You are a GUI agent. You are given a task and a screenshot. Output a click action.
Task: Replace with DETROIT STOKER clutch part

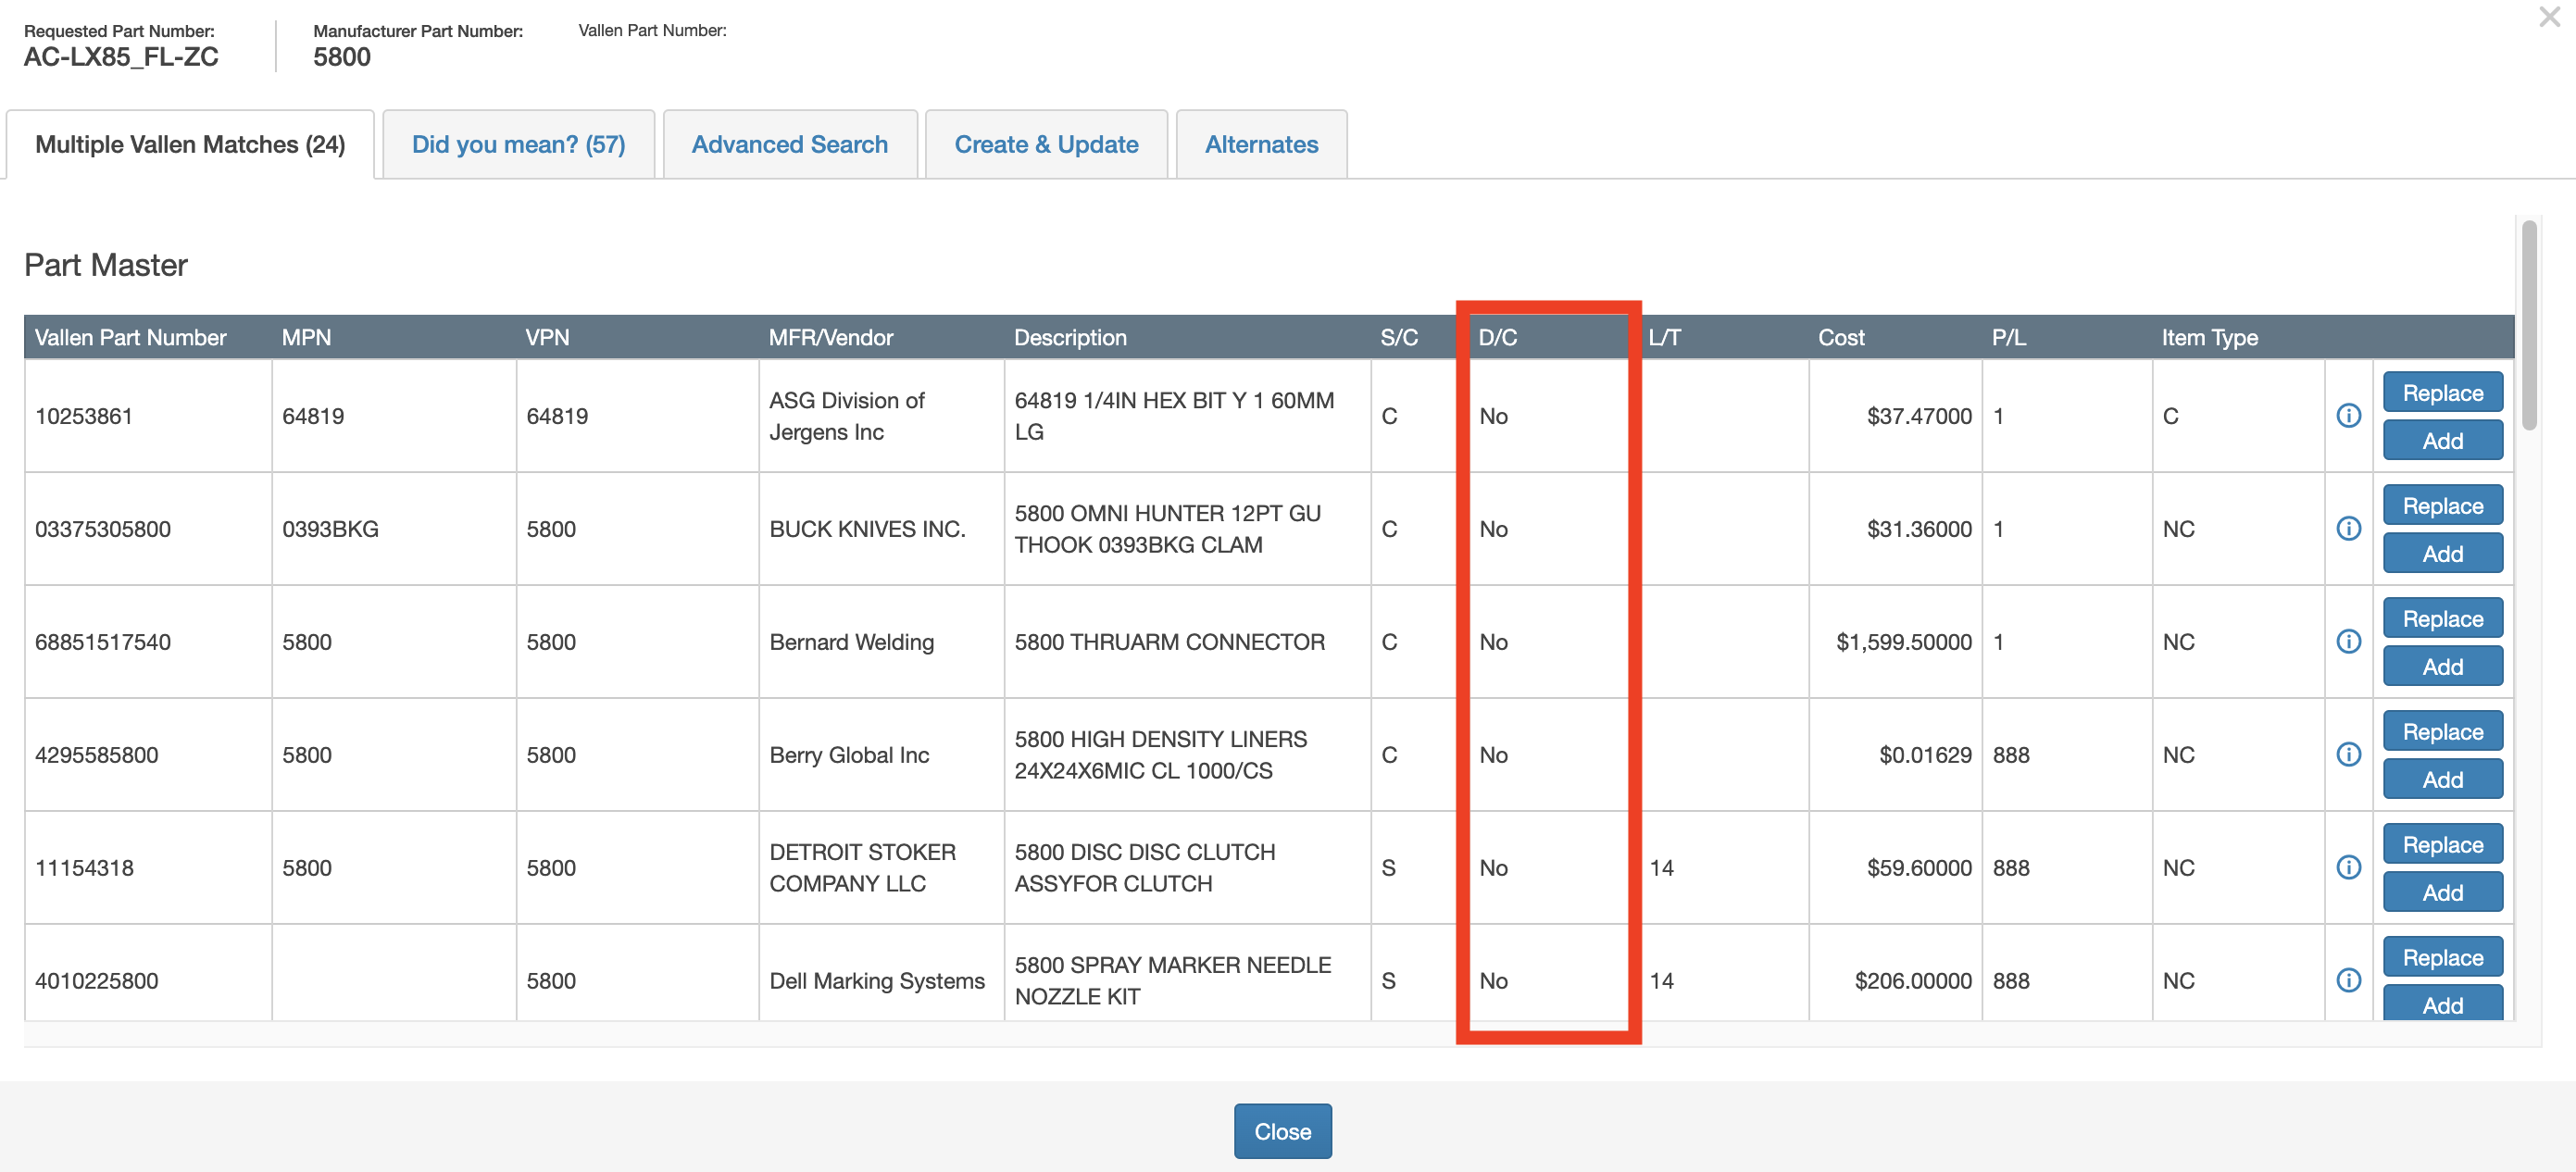point(2441,845)
